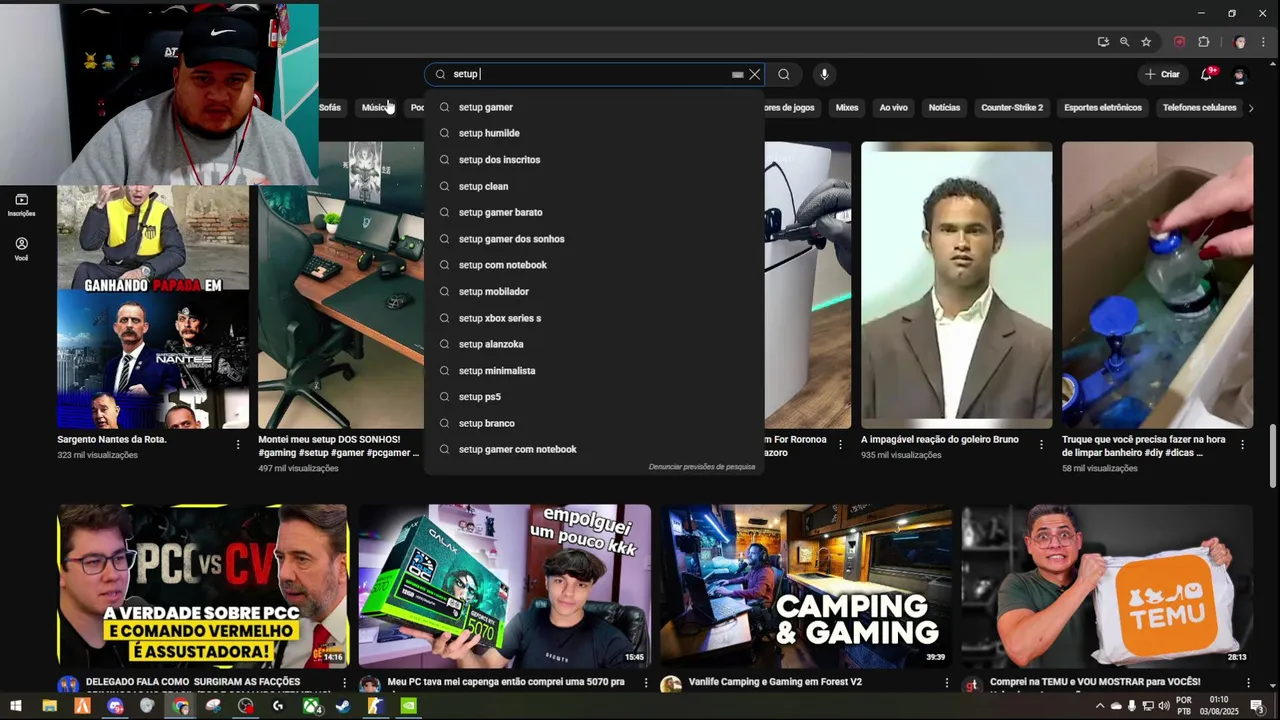Open the PCC vs CV video thumbnail
Image resolution: width=1280 pixels, height=720 pixels.
[x=203, y=586]
